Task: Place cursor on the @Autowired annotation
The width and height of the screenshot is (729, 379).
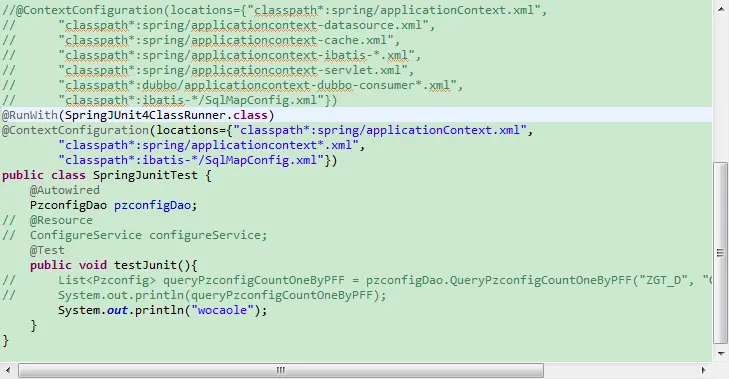Action: (65, 190)
